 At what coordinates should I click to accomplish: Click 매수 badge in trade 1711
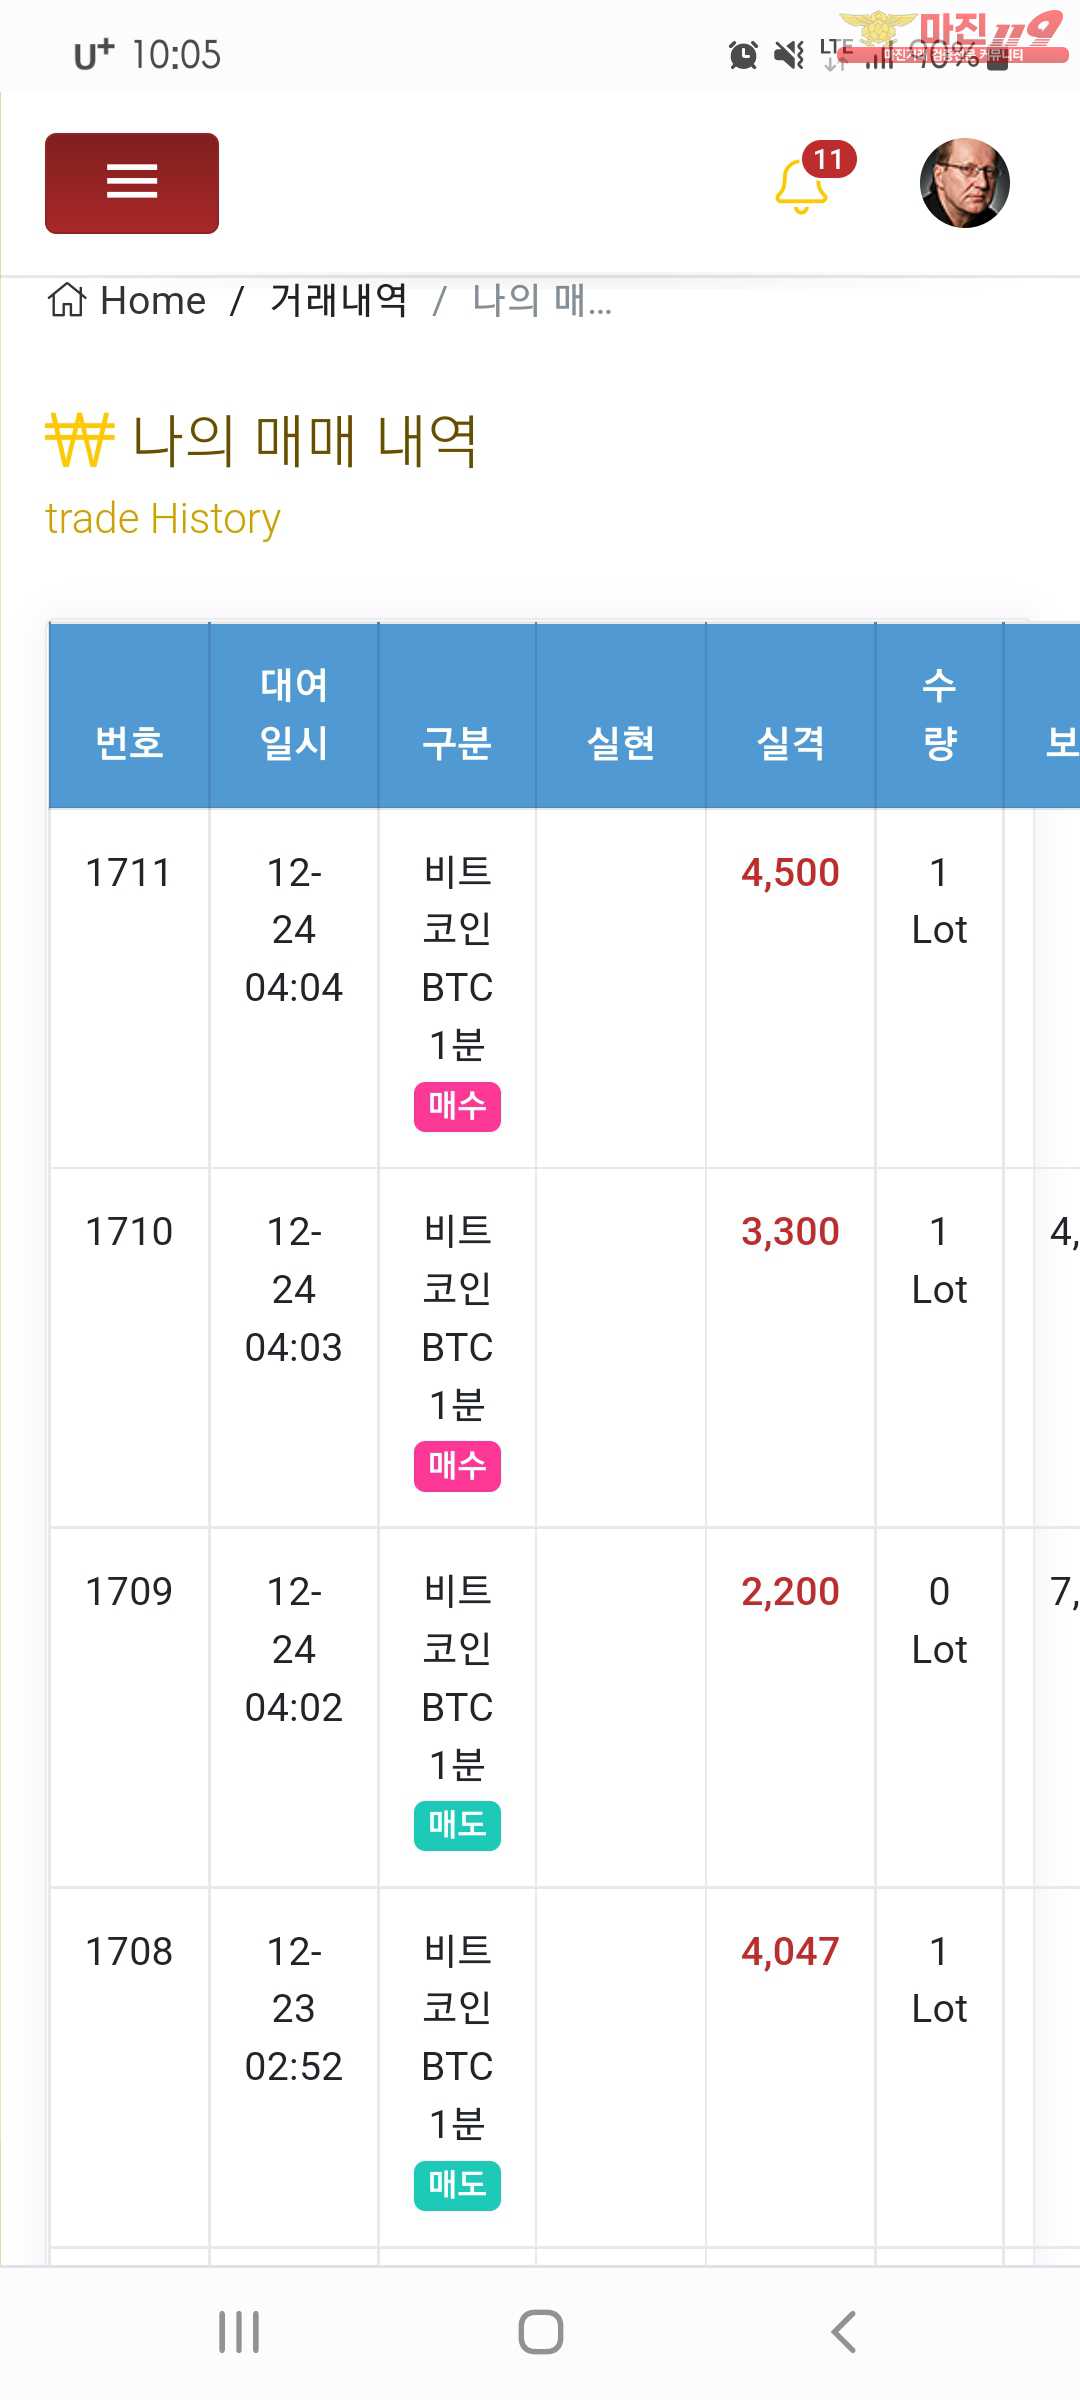point(457,1106)
